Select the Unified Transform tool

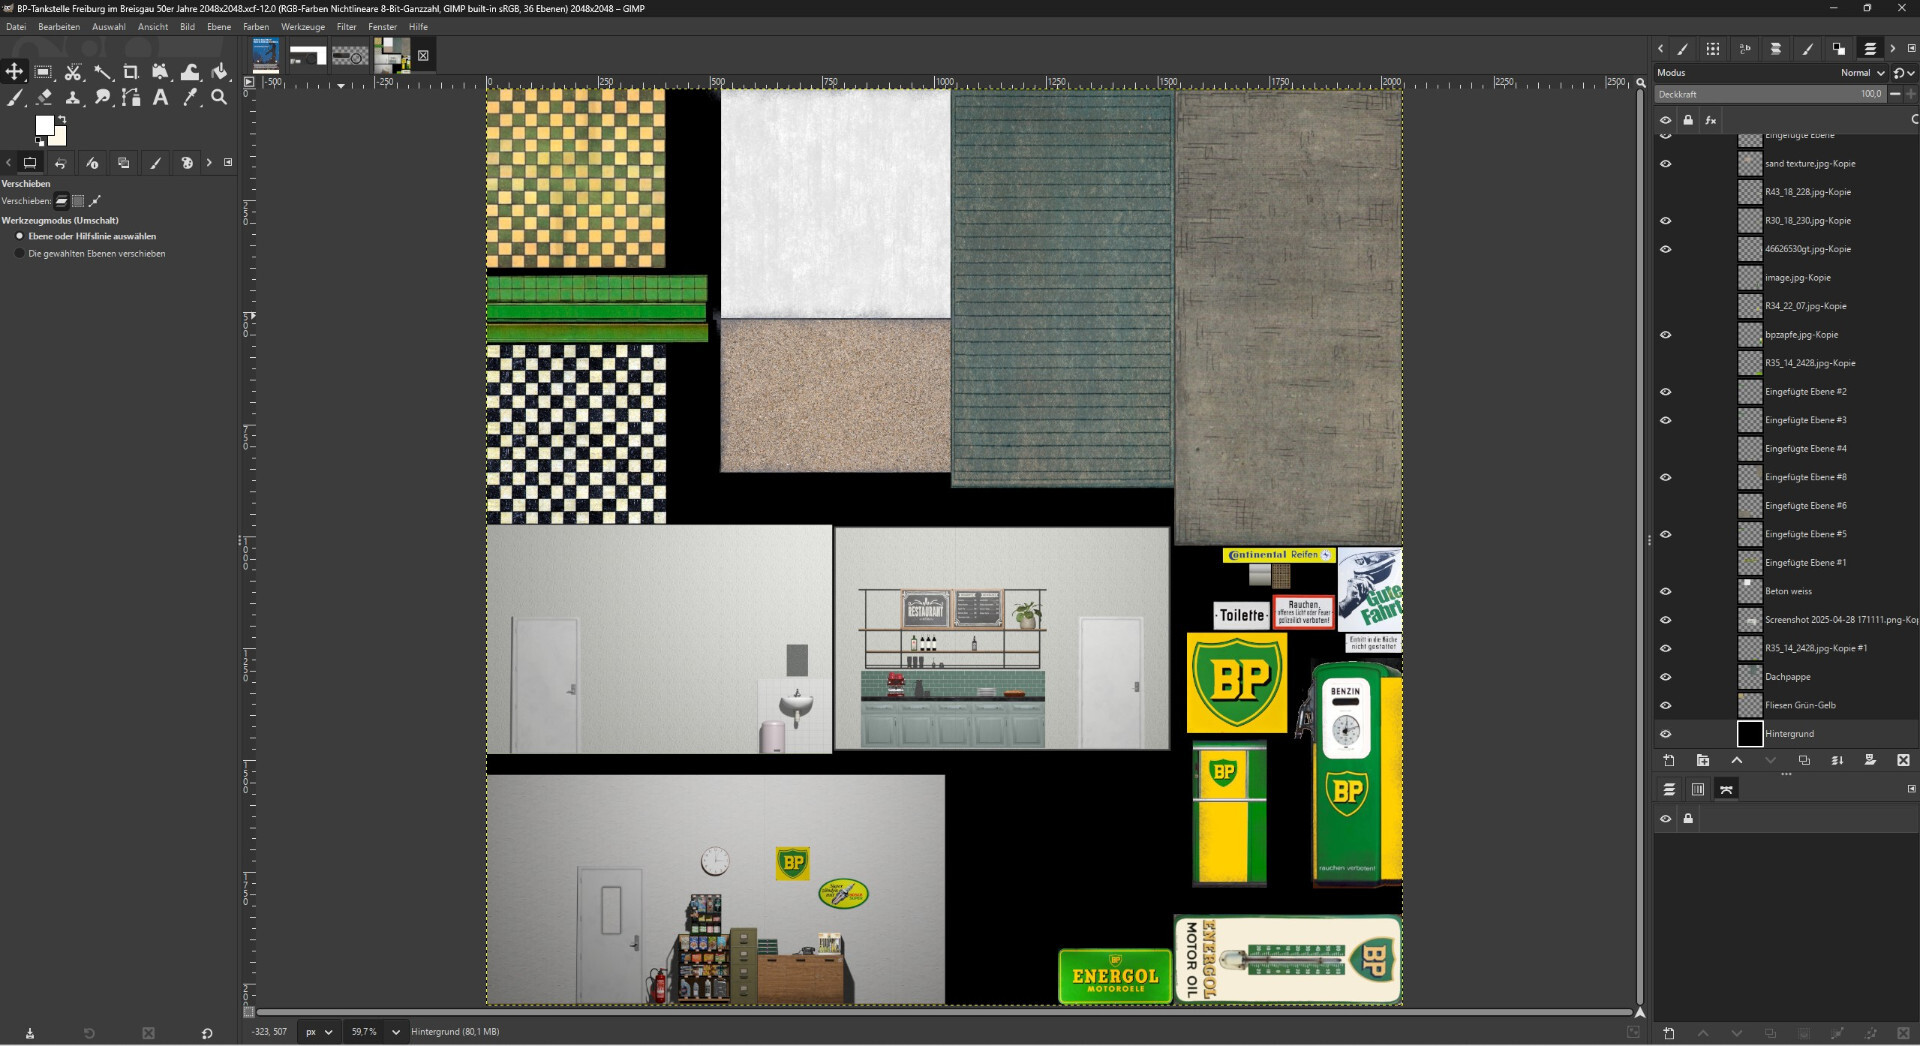pos(160,72)
